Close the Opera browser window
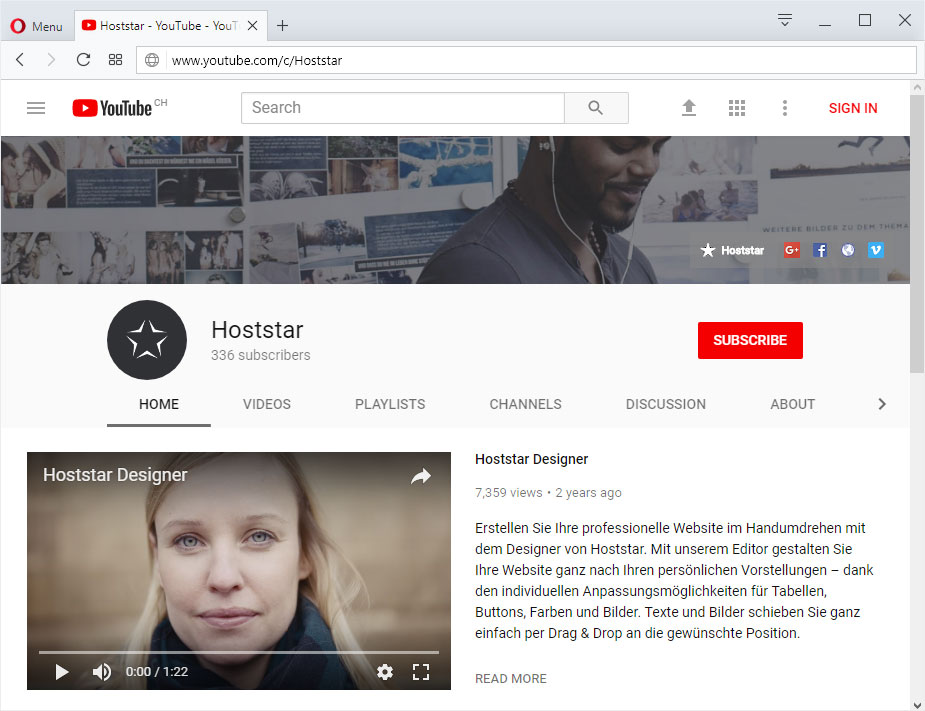The height and width of the screenshot is (711, 925). click(x=904, y=21)
